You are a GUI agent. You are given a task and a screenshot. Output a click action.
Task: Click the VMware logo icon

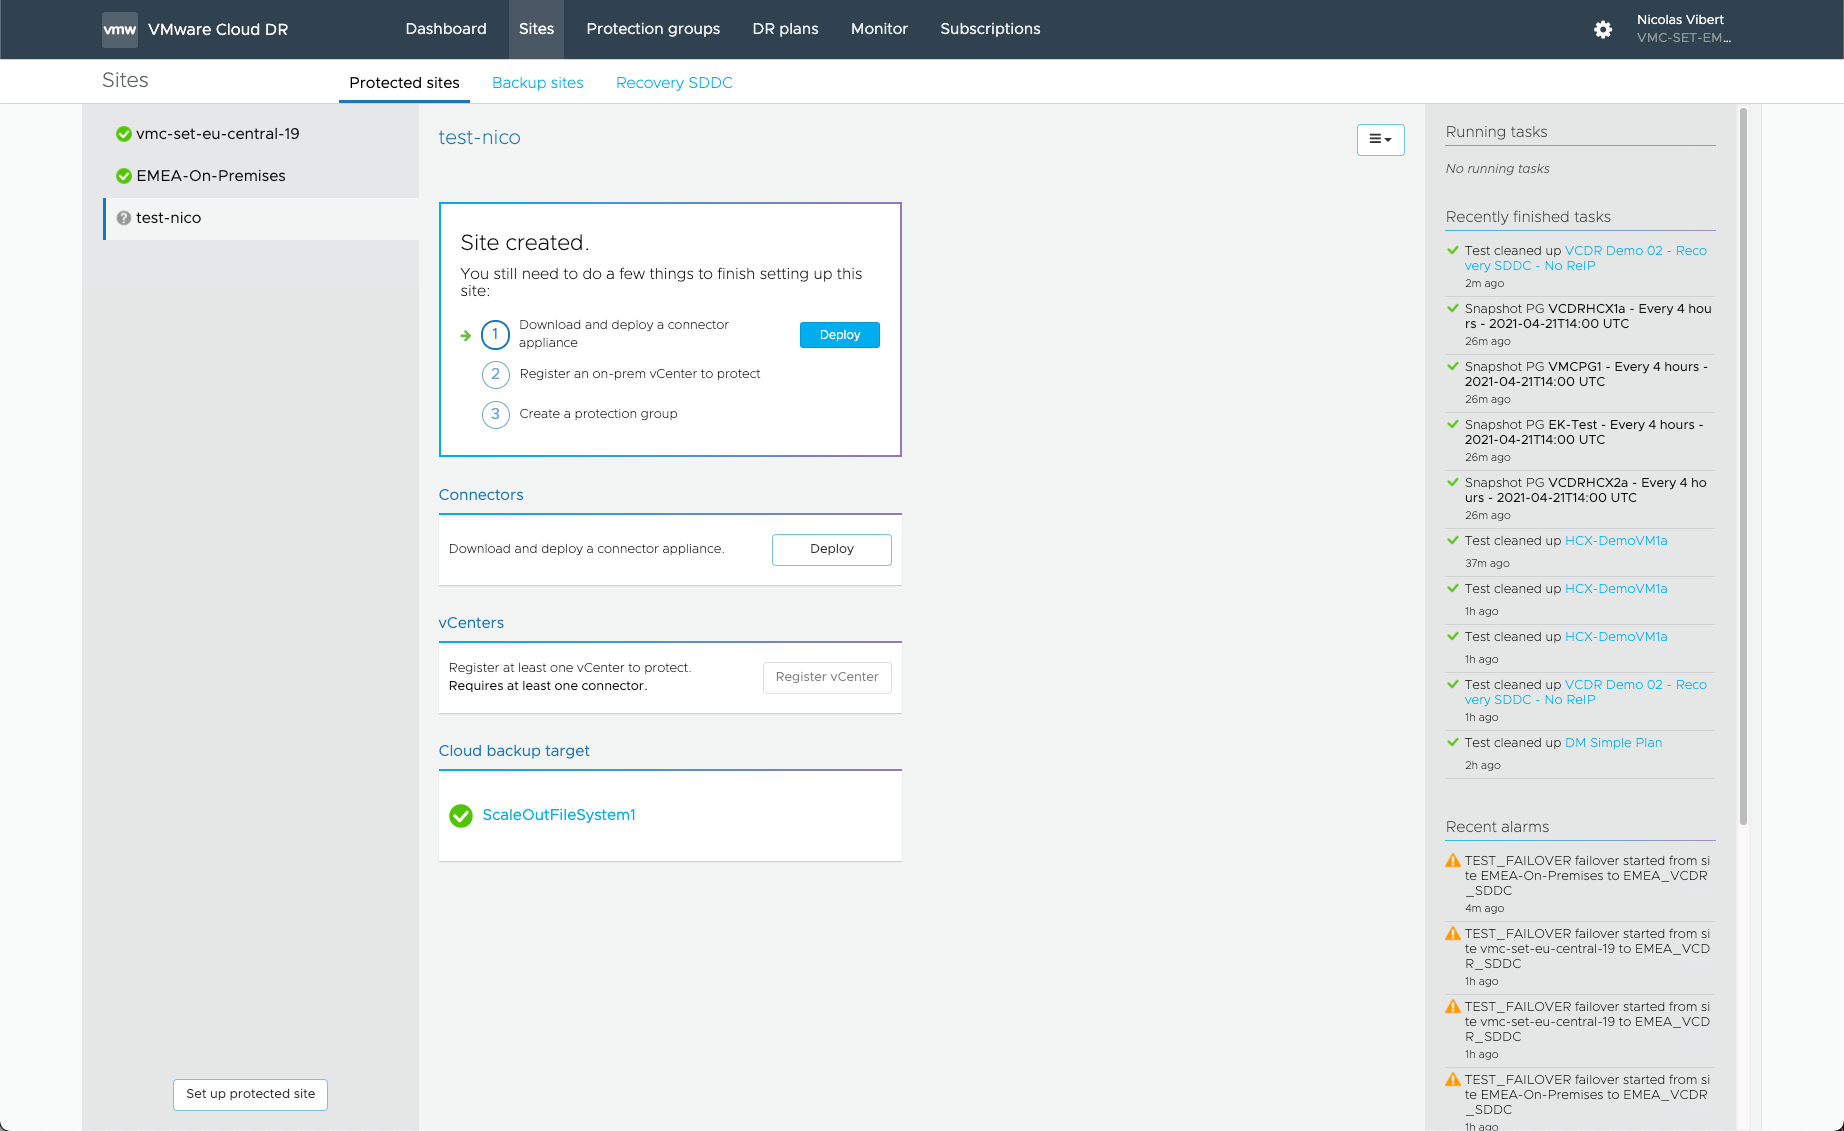tap(120, 30)
